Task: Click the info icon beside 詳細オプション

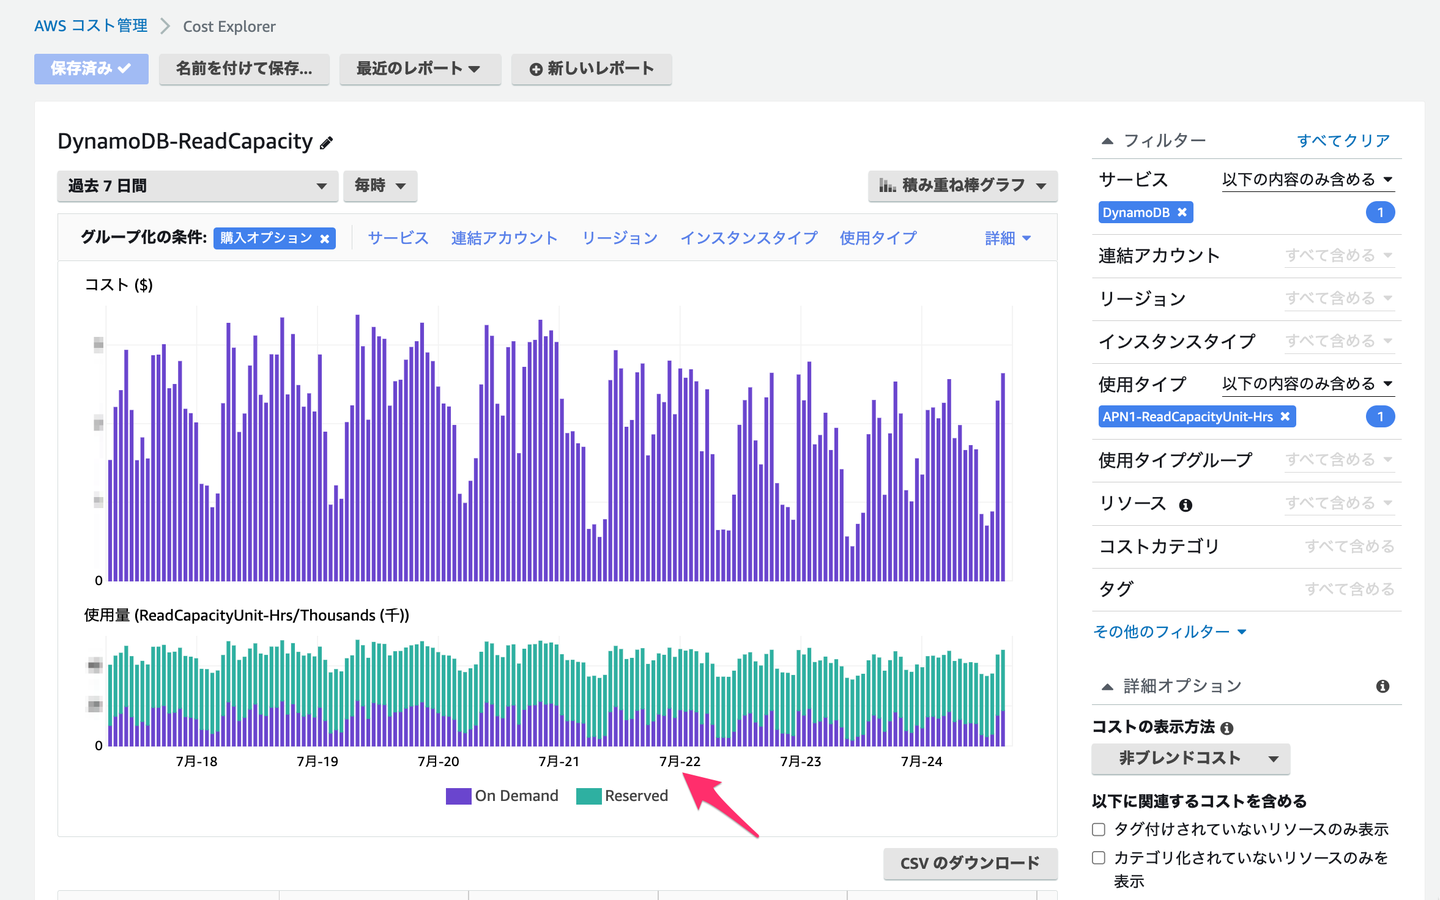Action: click(x=1383, y=686)
